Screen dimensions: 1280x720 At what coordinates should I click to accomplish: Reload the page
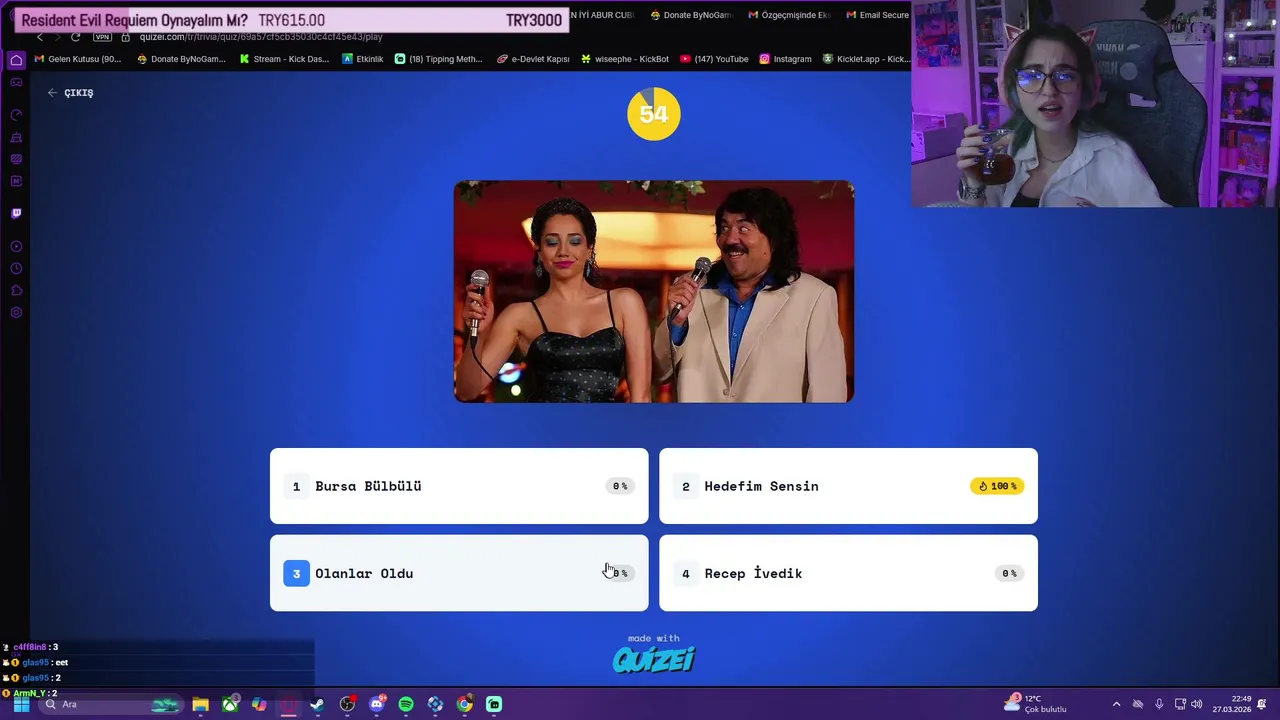(75, 37)
